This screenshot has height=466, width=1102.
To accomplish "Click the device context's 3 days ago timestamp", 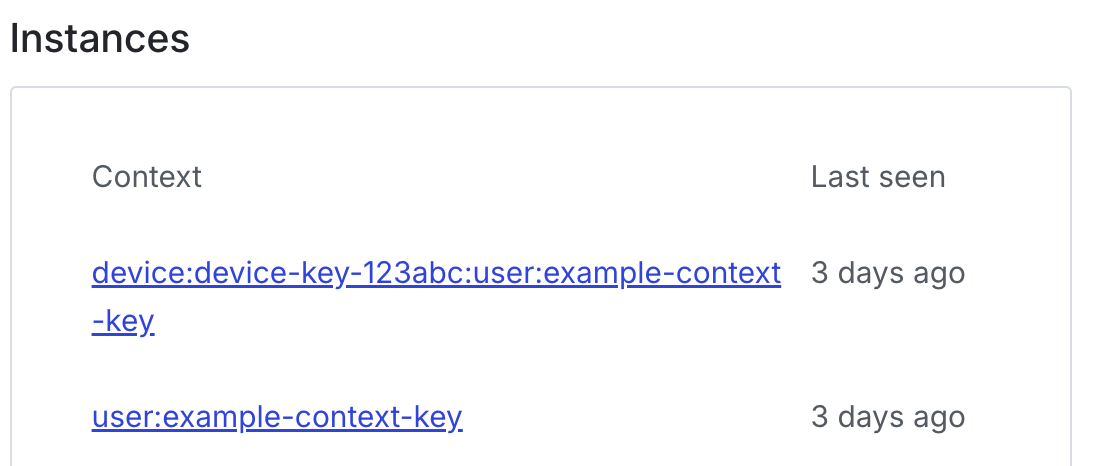I will (x=887, y=273).
